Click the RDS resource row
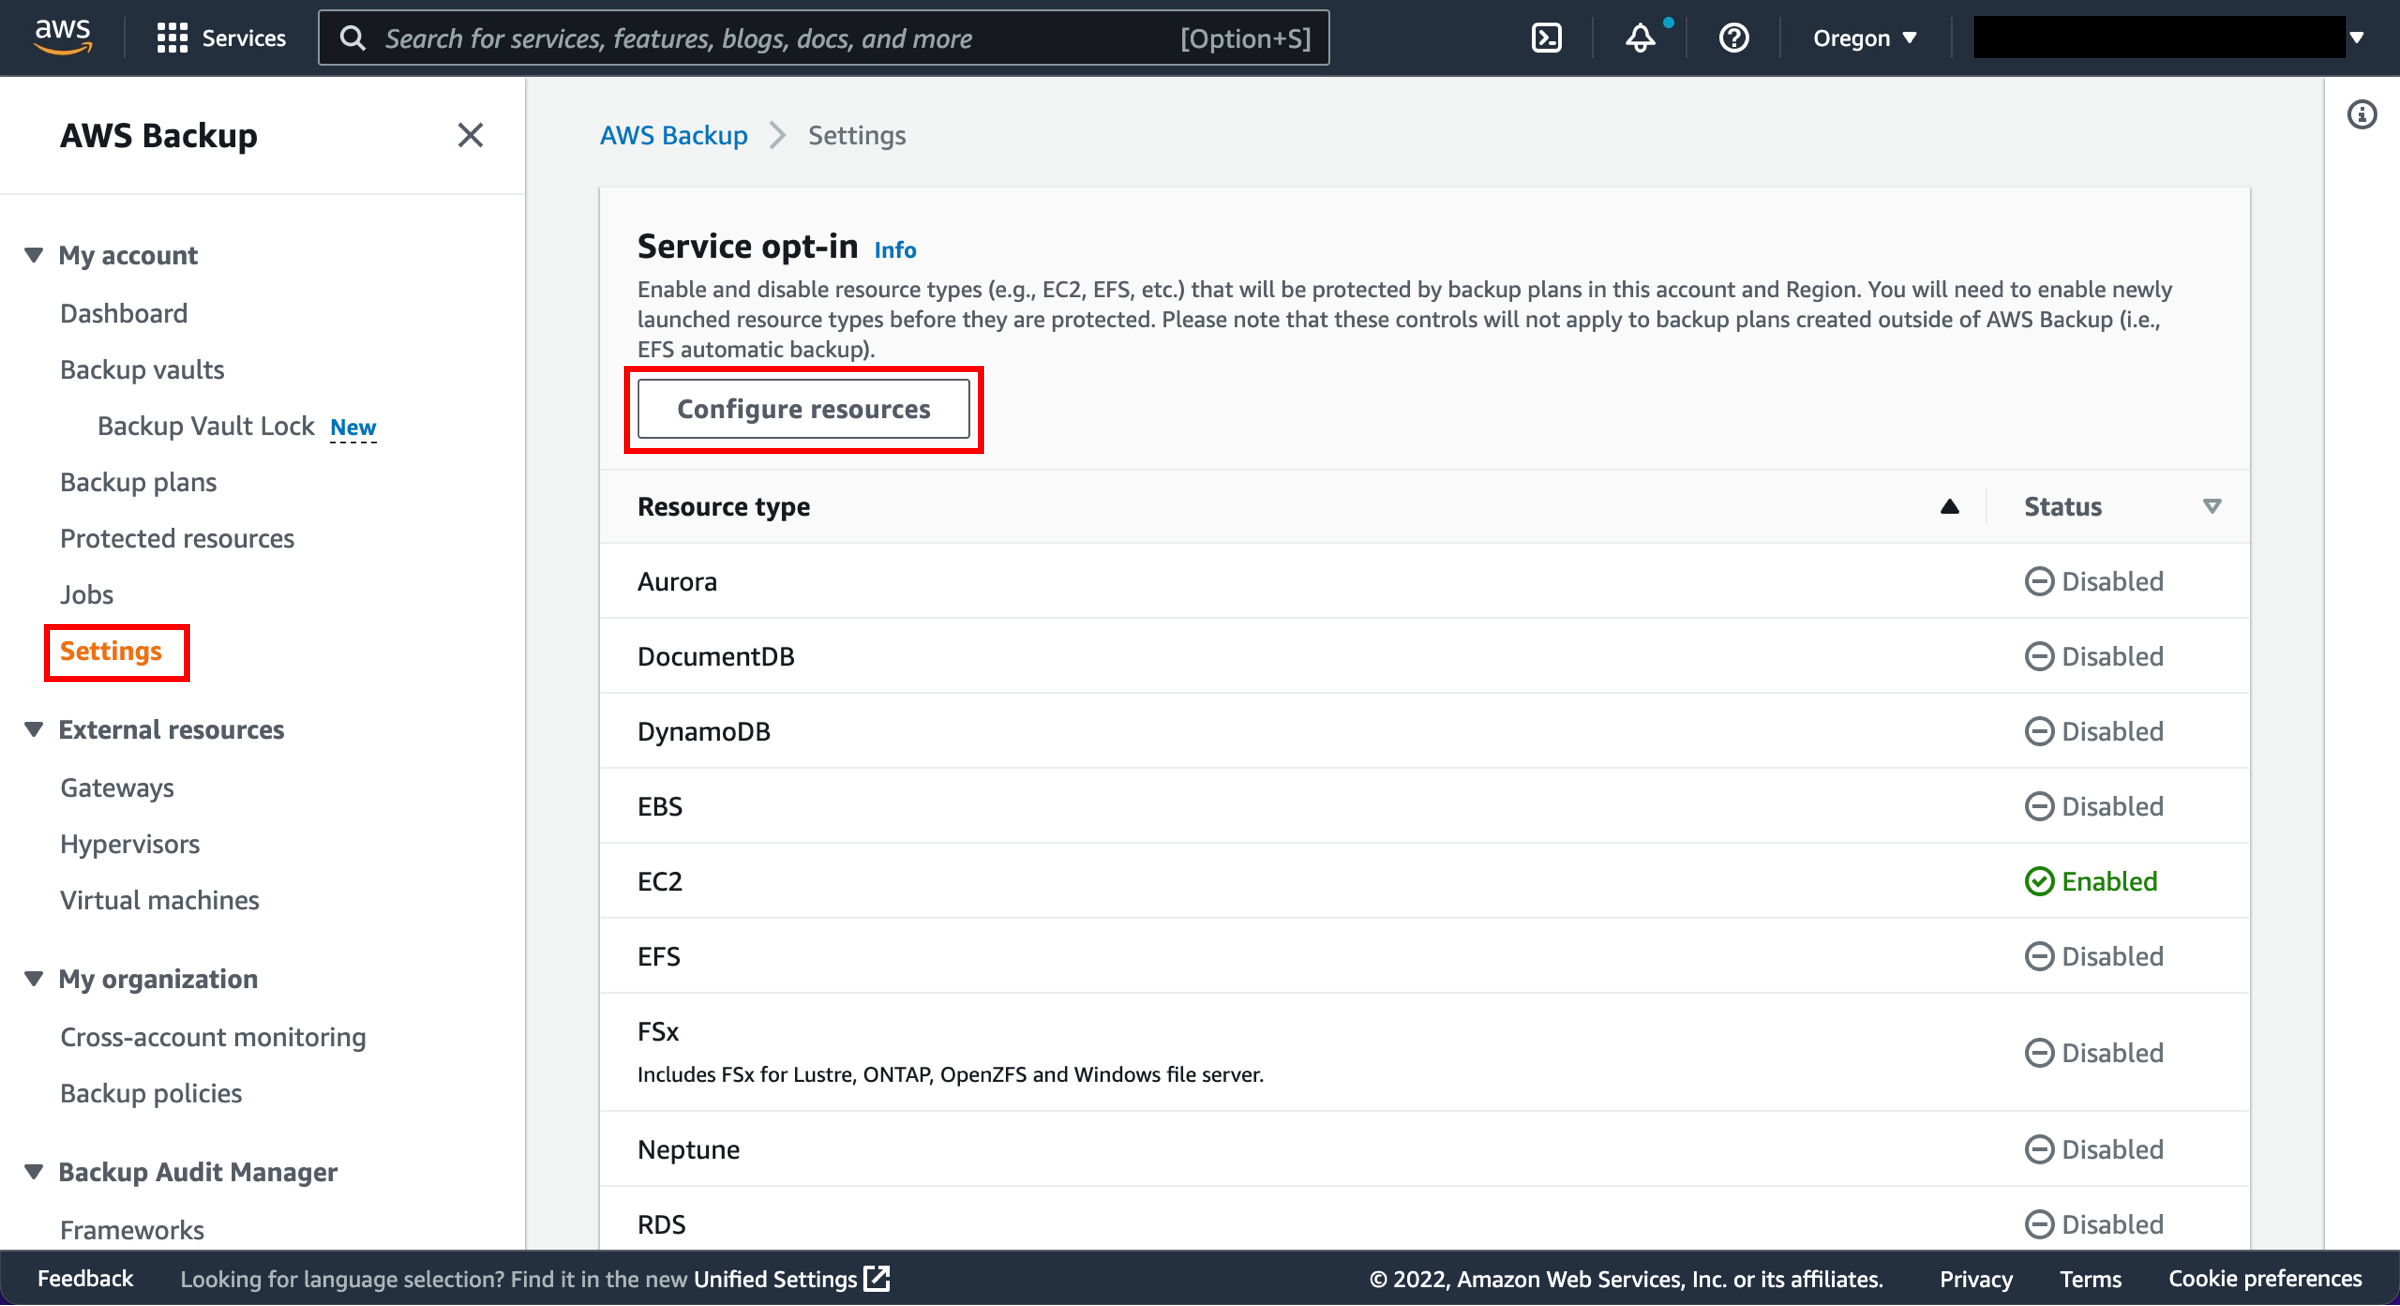 (1424, 1220)
